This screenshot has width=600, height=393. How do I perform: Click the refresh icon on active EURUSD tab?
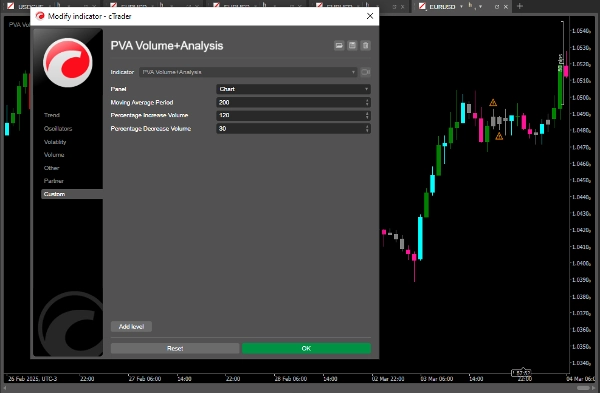(x=497, y=7)
